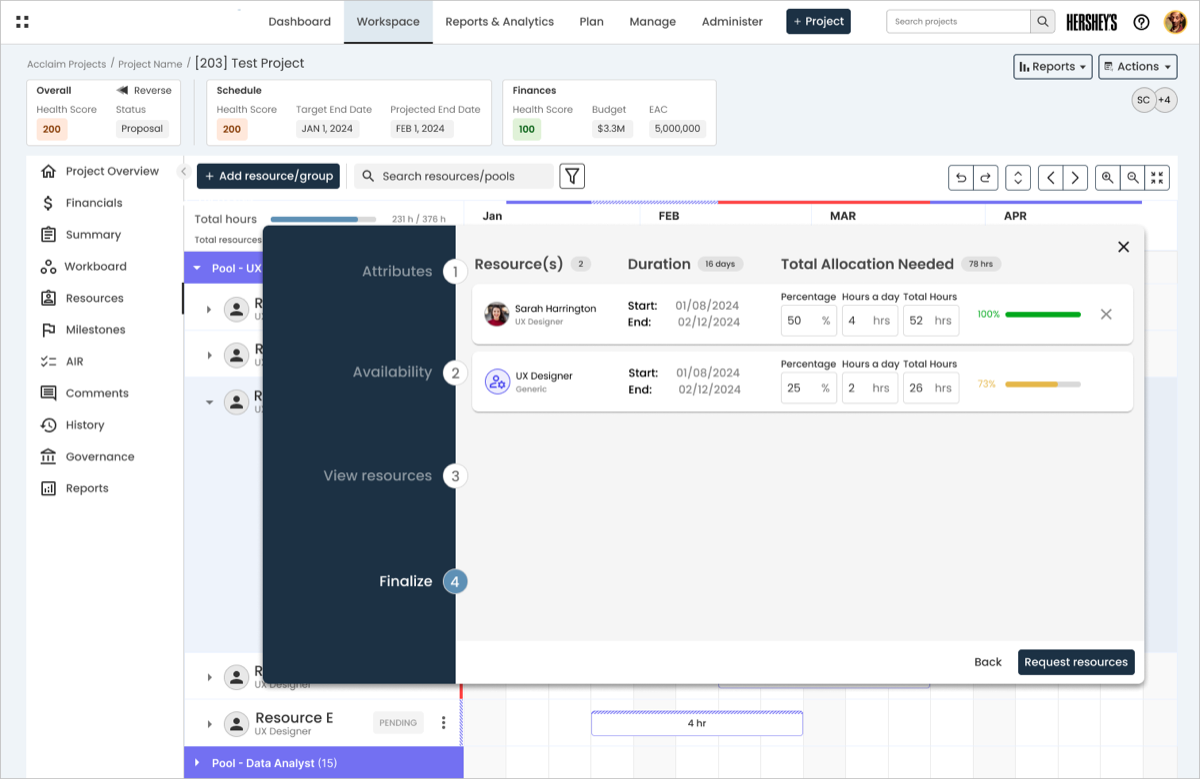Open the Reports dropdown button
The image size is (1200, 779).
[1053, 67]
